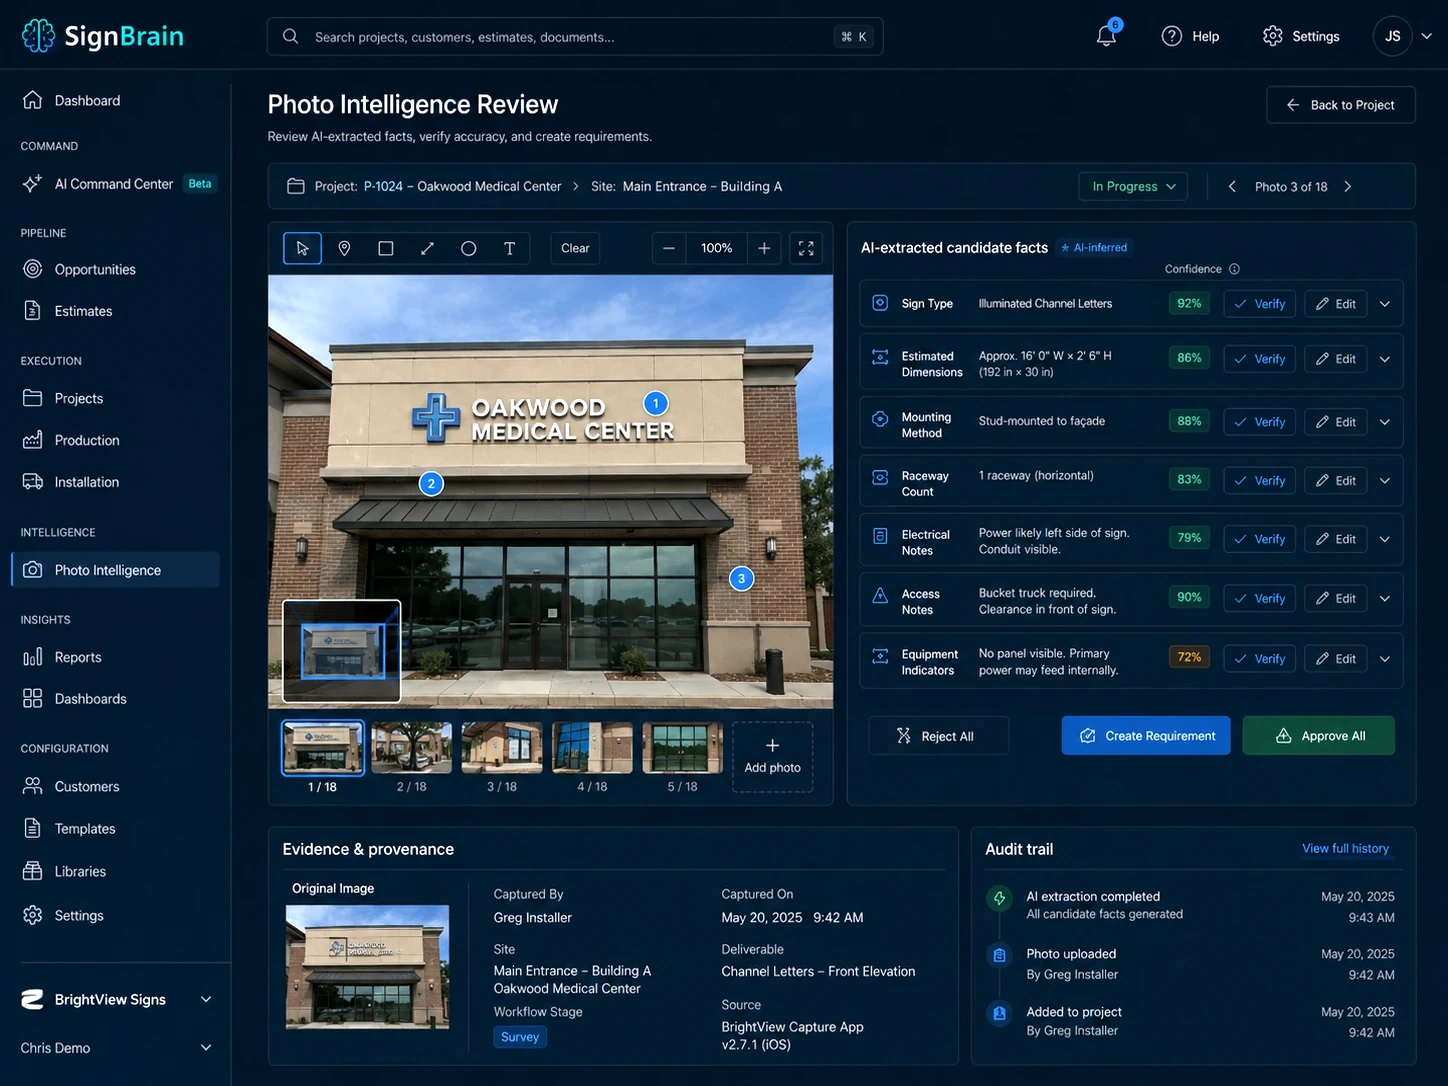Verify the Raceway Count fact

pyautogui.click(x=1260, y=481)
